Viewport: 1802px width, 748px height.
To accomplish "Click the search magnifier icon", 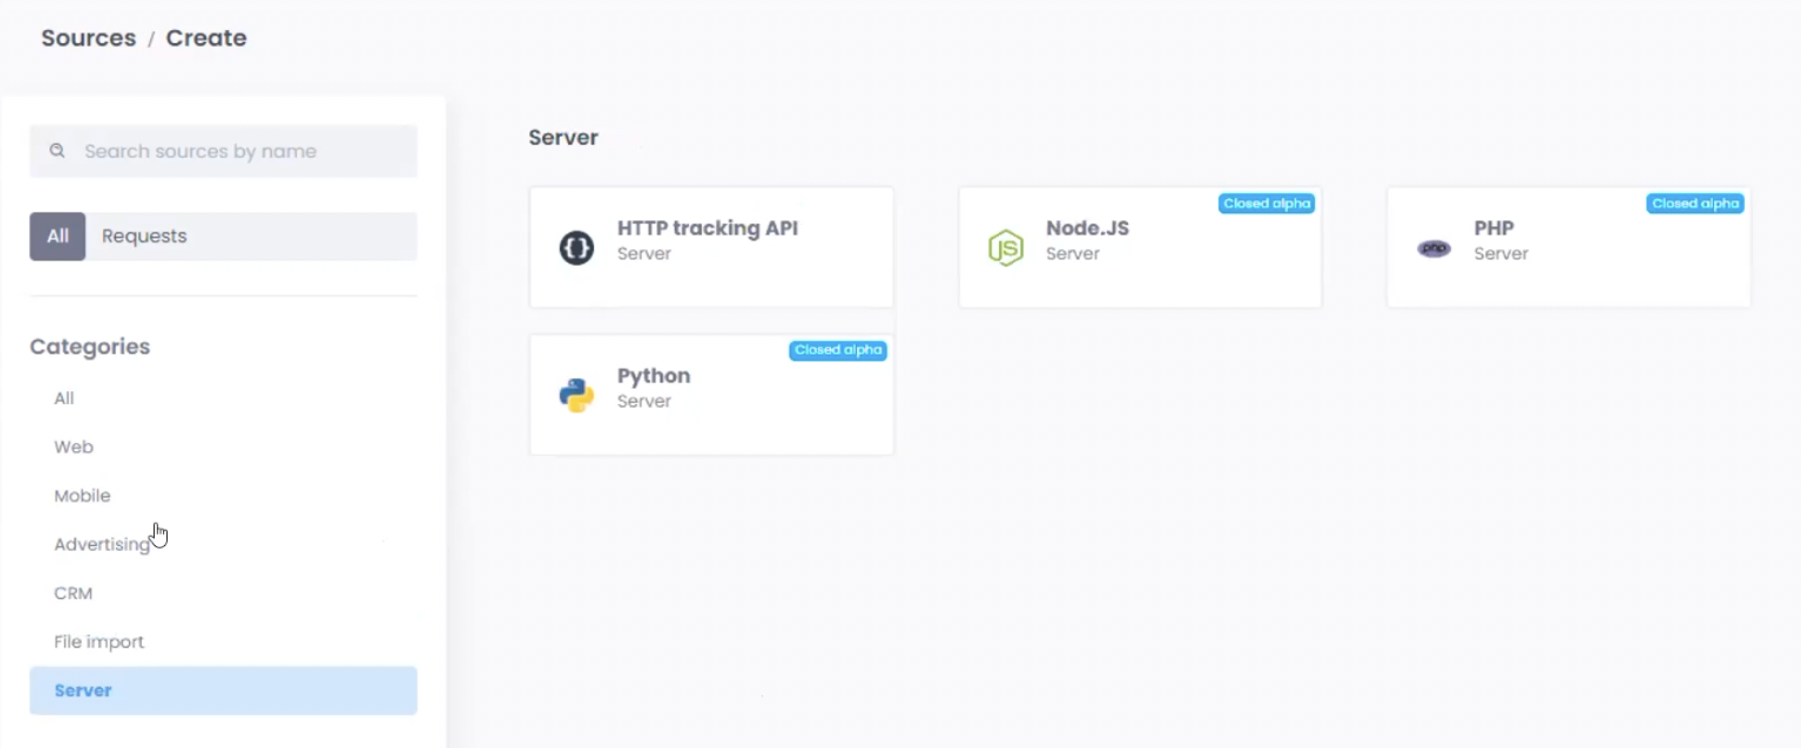I will (57, 151).
